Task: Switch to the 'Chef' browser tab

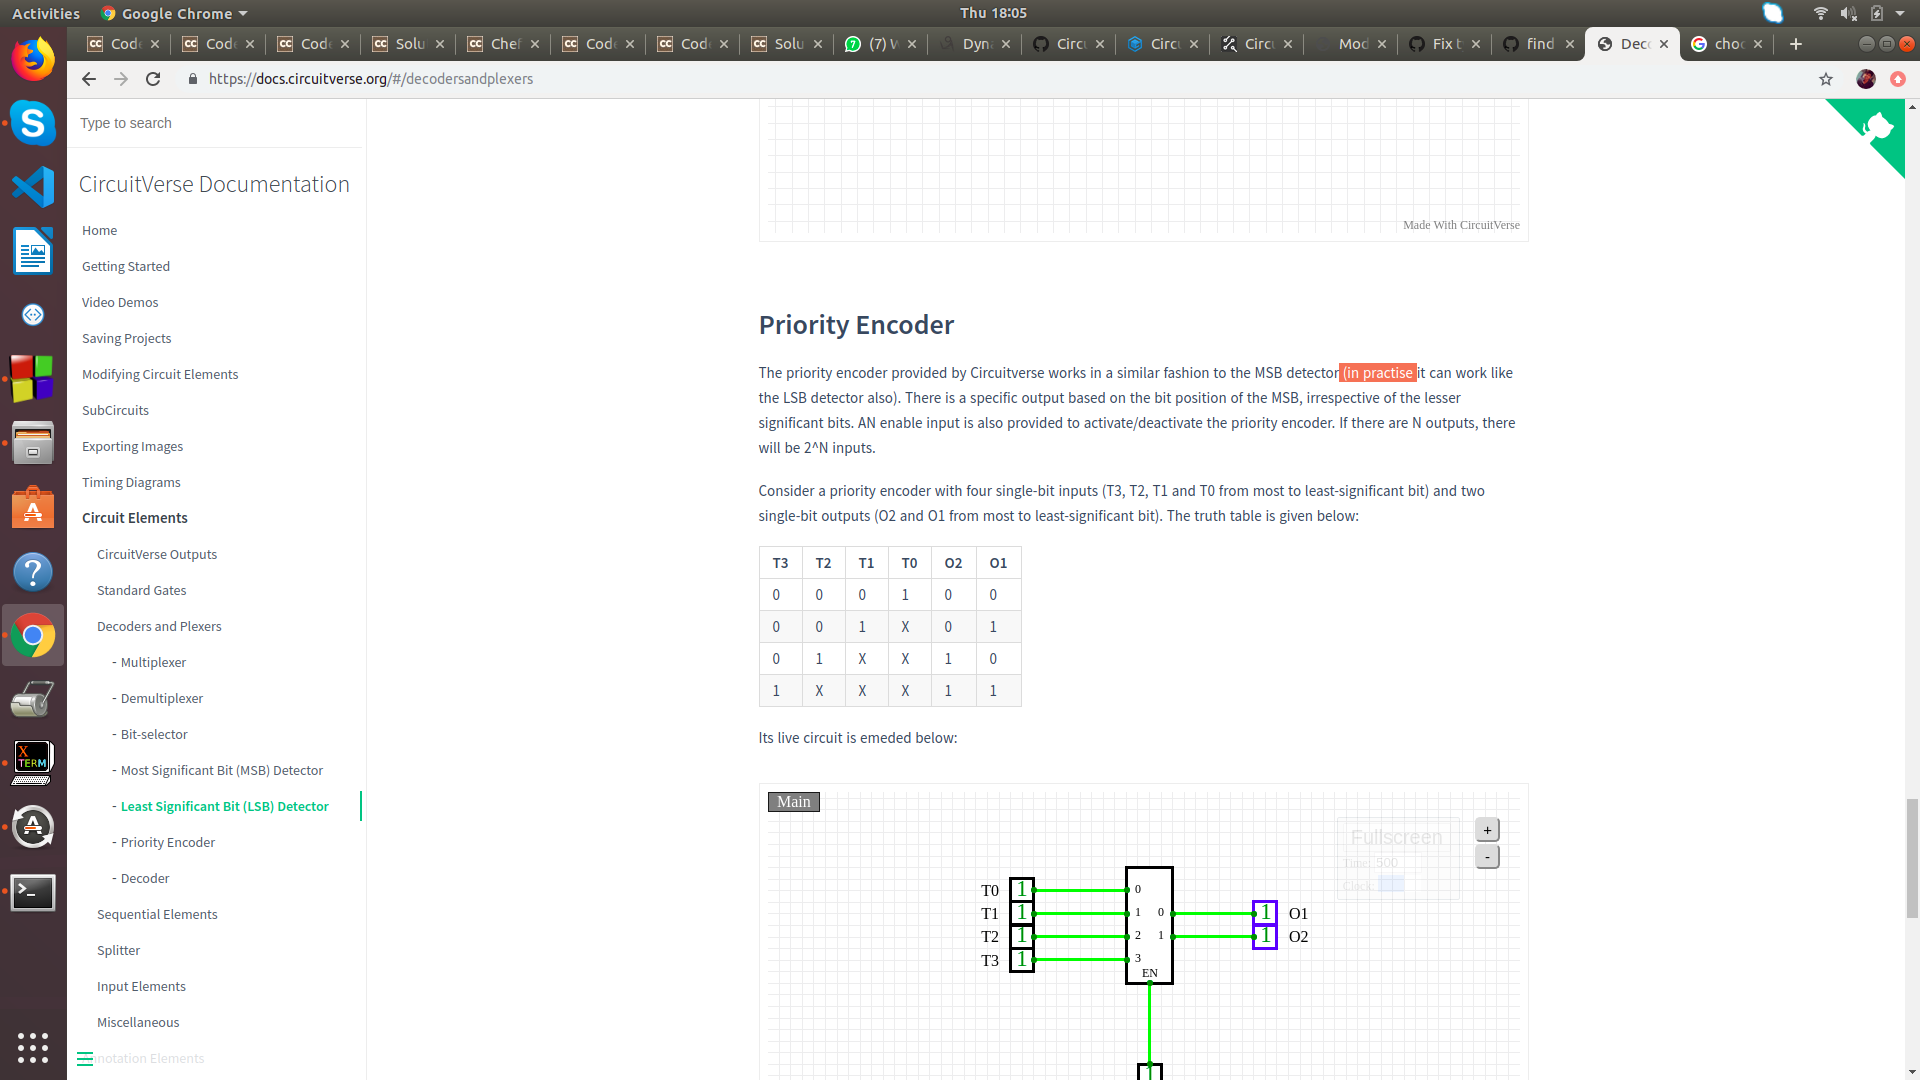Action: pyautogui.click(x=503, y=44)
